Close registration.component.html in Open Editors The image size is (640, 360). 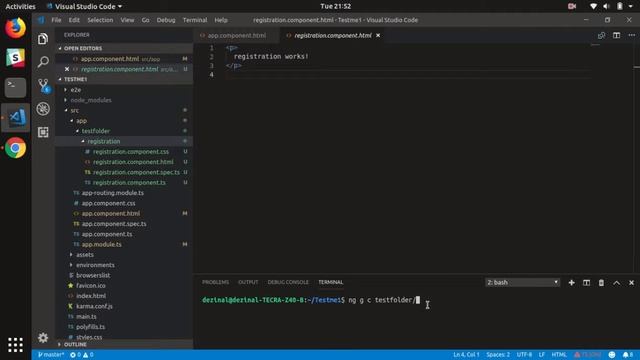(x=67, y=69)
